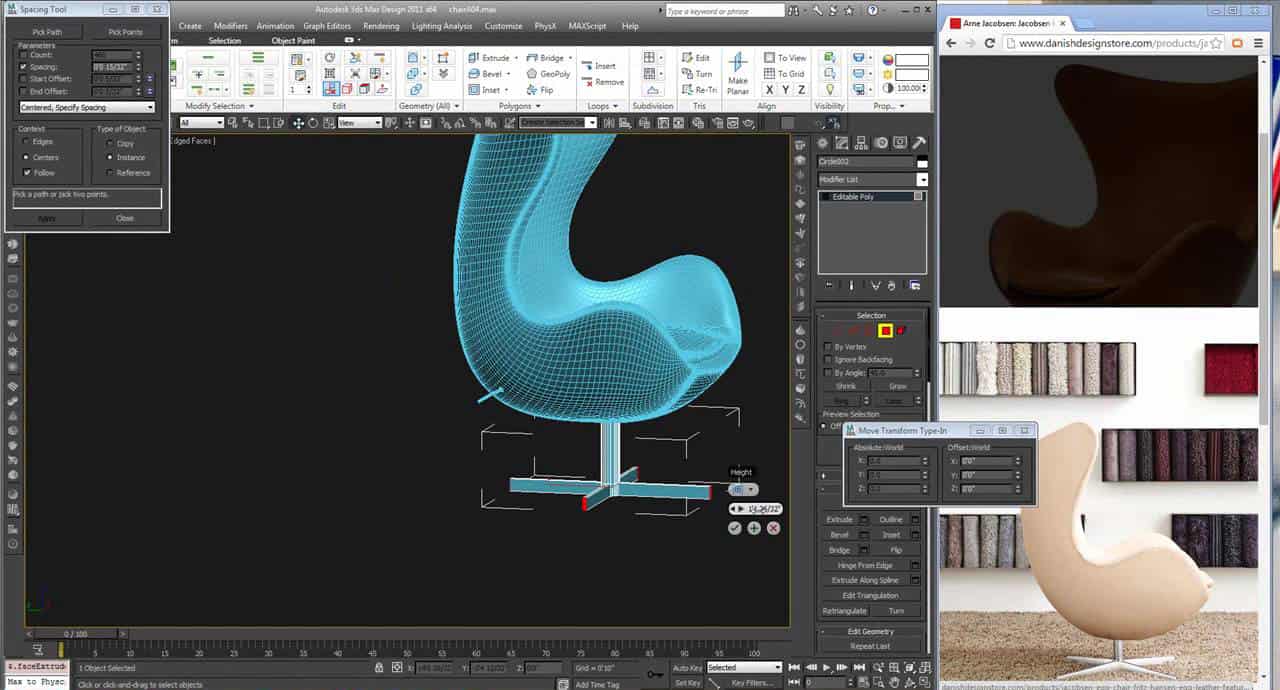Accept extrude with the caddy OK checkmark
Viewport: 1280px width, 690px height.
(735, 528)
